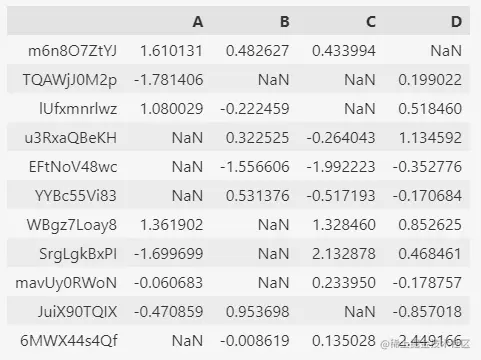Select row label TQAWjJ0M2p

coord(70,80)
